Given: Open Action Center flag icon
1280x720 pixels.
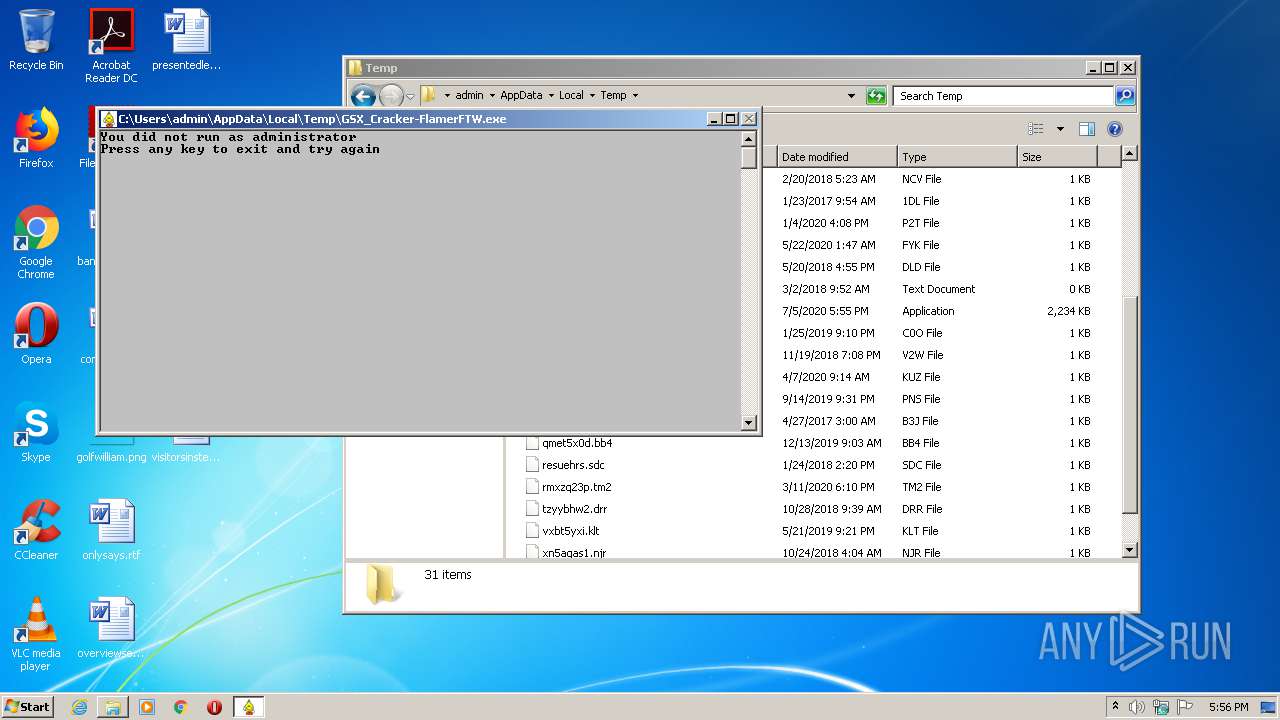Looking at the screenshot, I should point(1185,707).
